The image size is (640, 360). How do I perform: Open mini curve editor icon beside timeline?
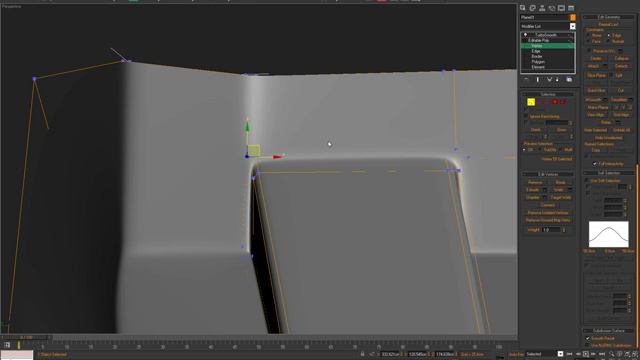[x=7, y=345]
